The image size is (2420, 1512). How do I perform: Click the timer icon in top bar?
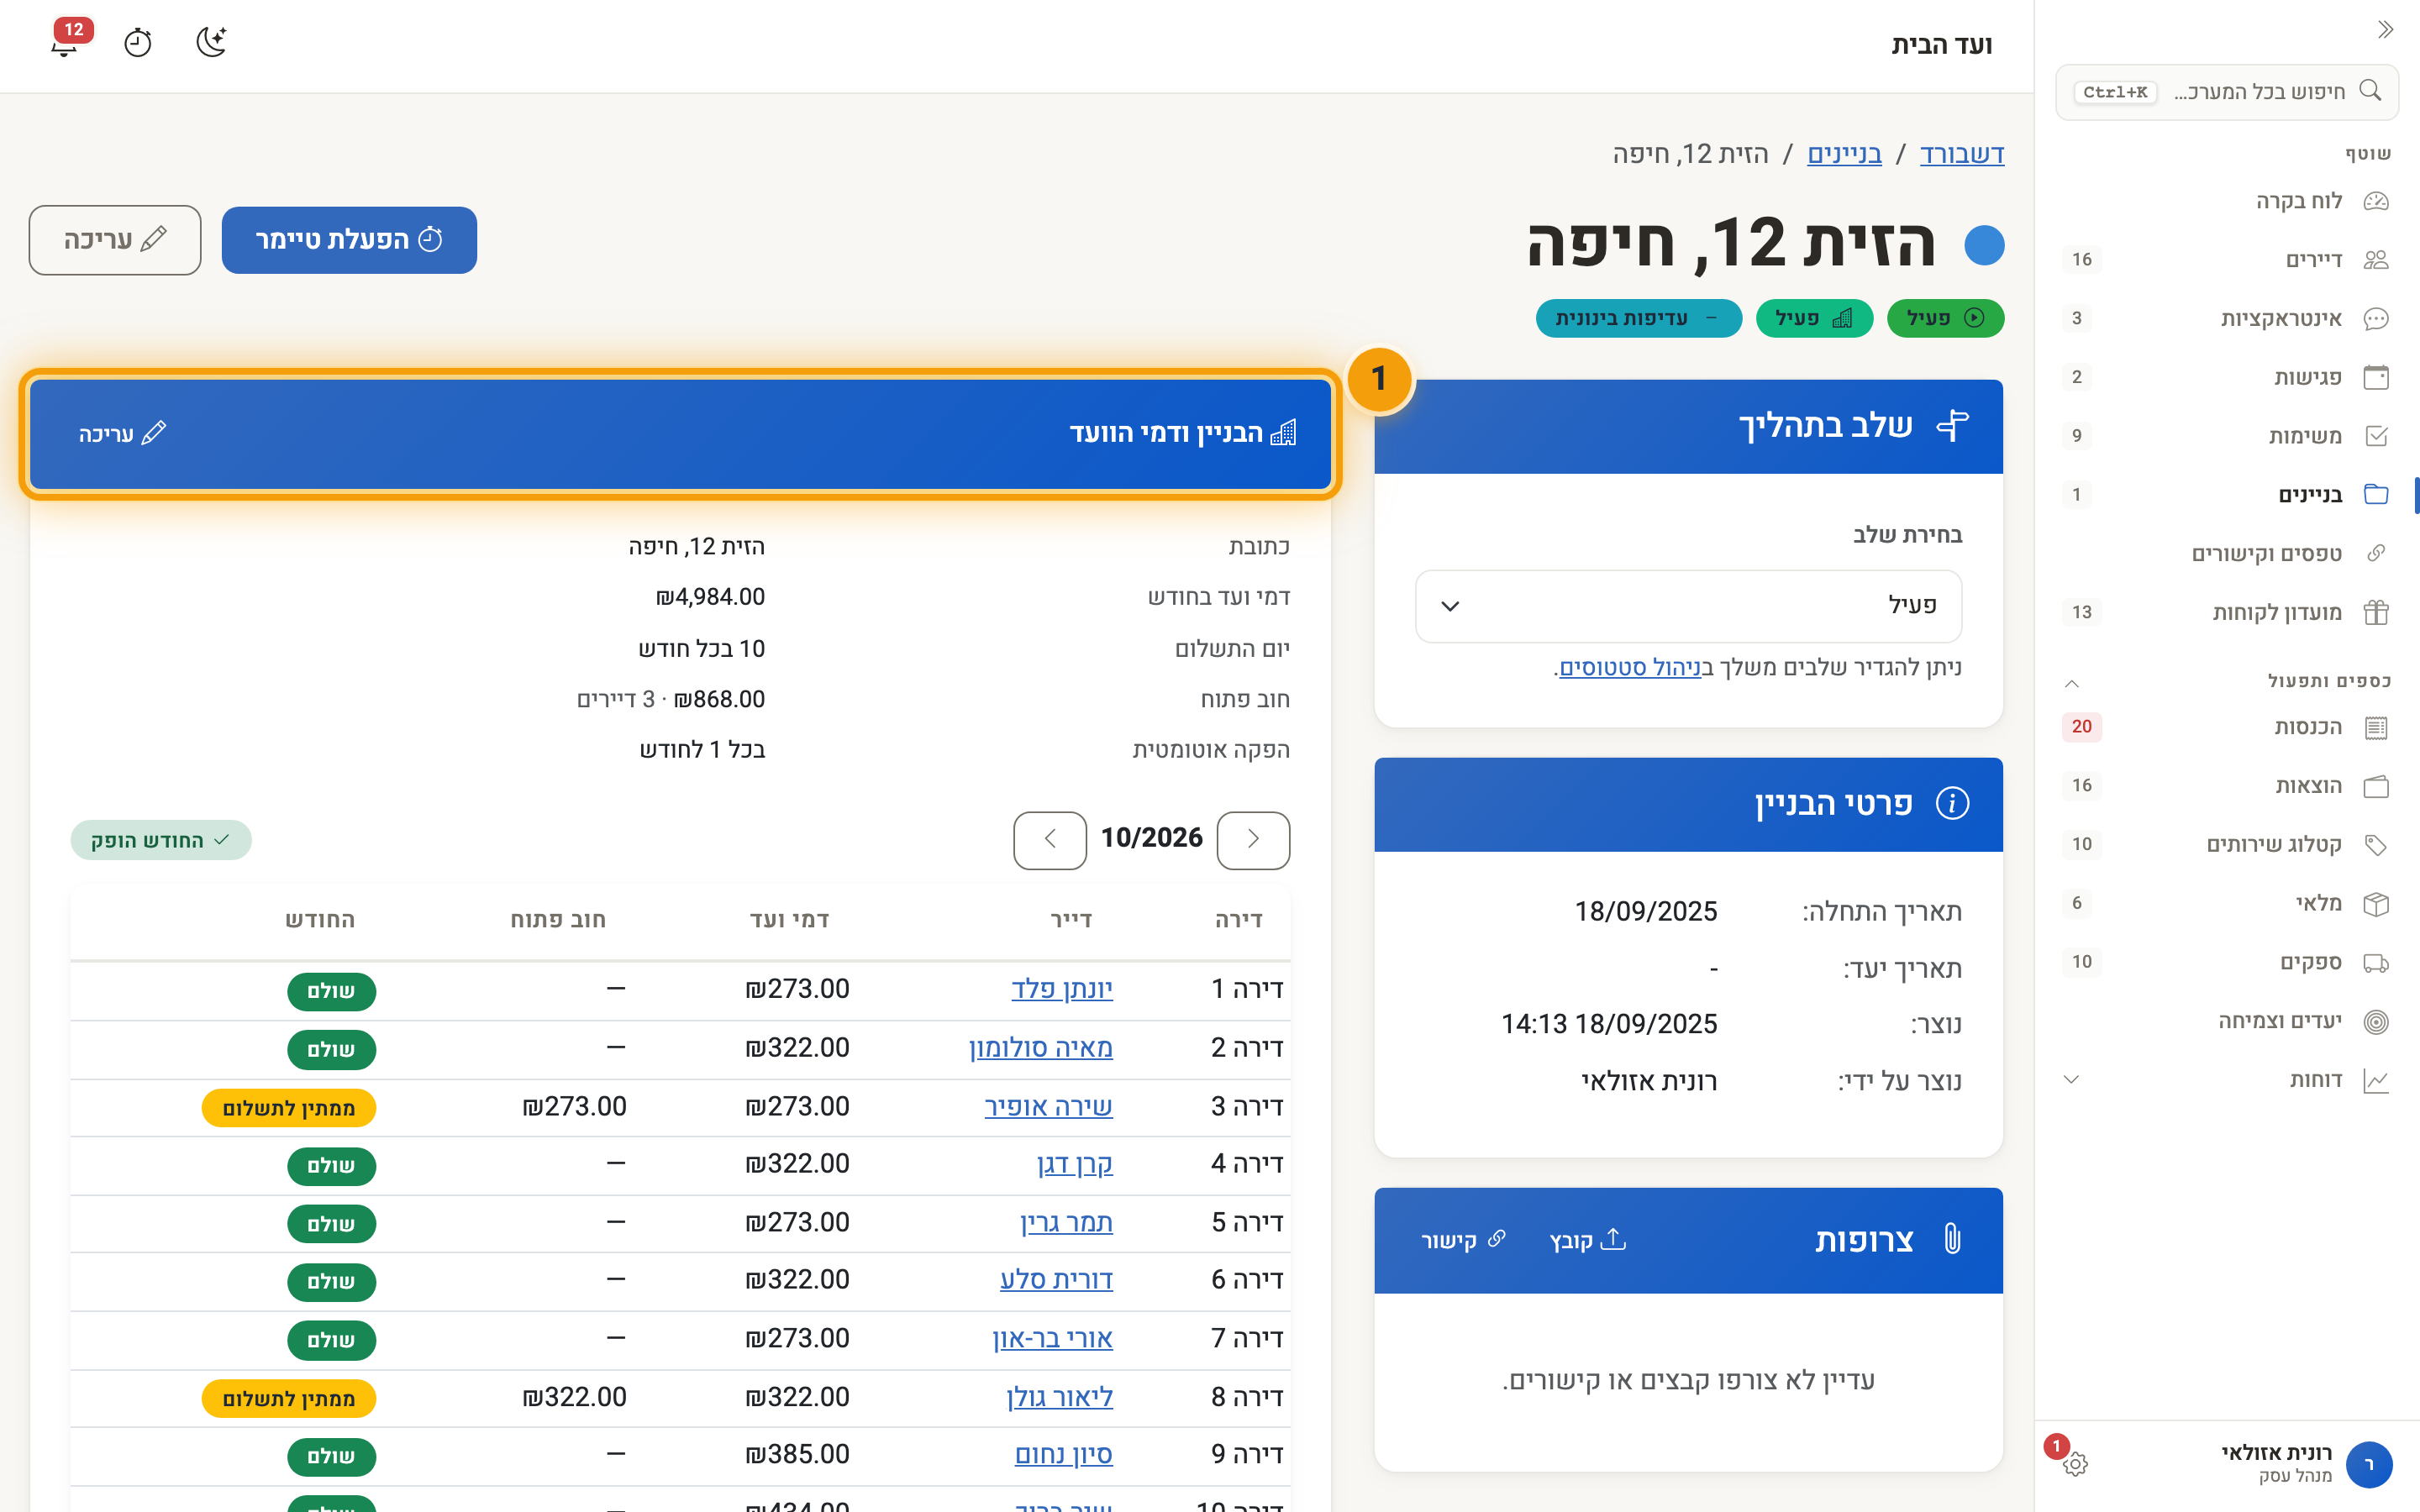[x=138, y=43]
